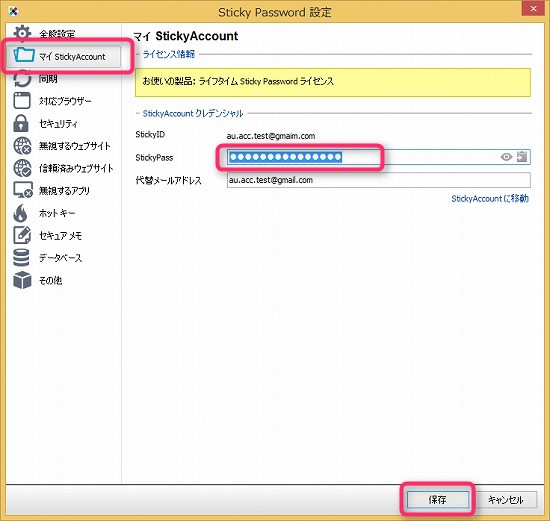Open セキュア メモ section
This screenshot has height=521, width=550.
coord(60,236)
